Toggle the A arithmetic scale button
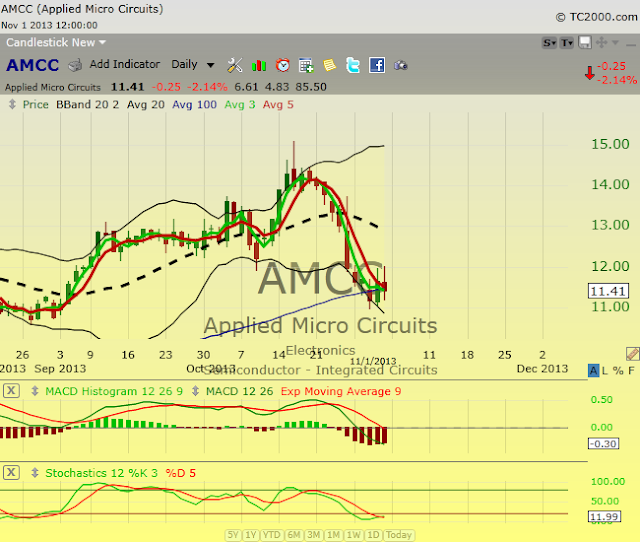Image resolution: width=640 pixels, height=542 pixels. 593,371
